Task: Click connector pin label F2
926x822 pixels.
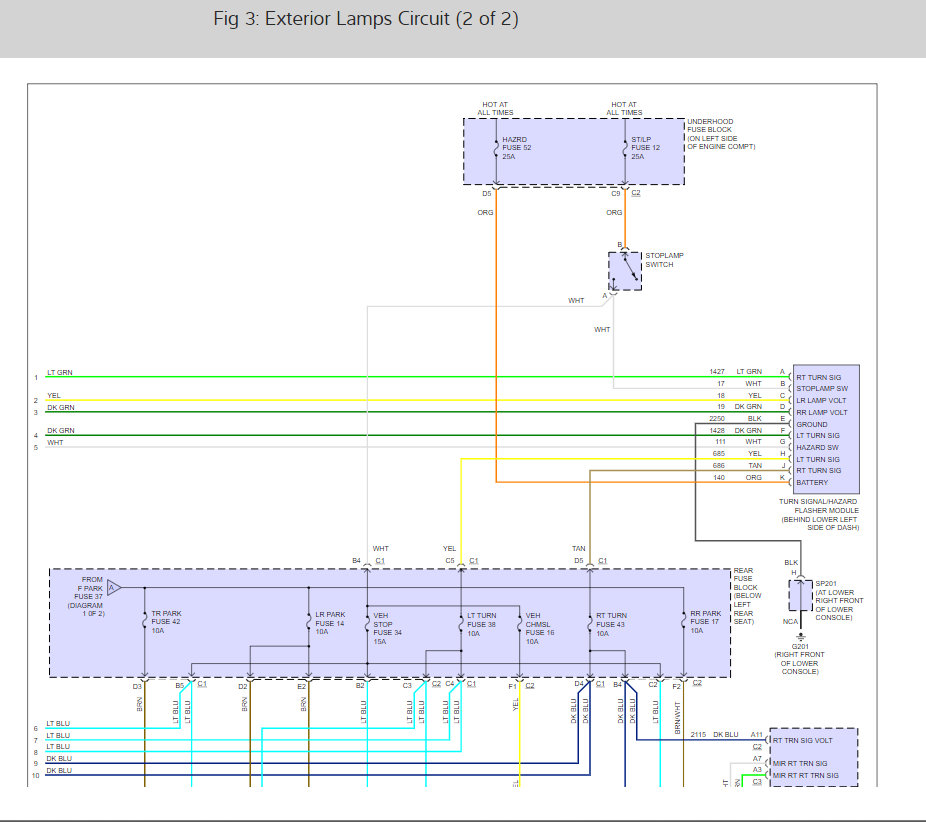Action: tap(676, 686)
